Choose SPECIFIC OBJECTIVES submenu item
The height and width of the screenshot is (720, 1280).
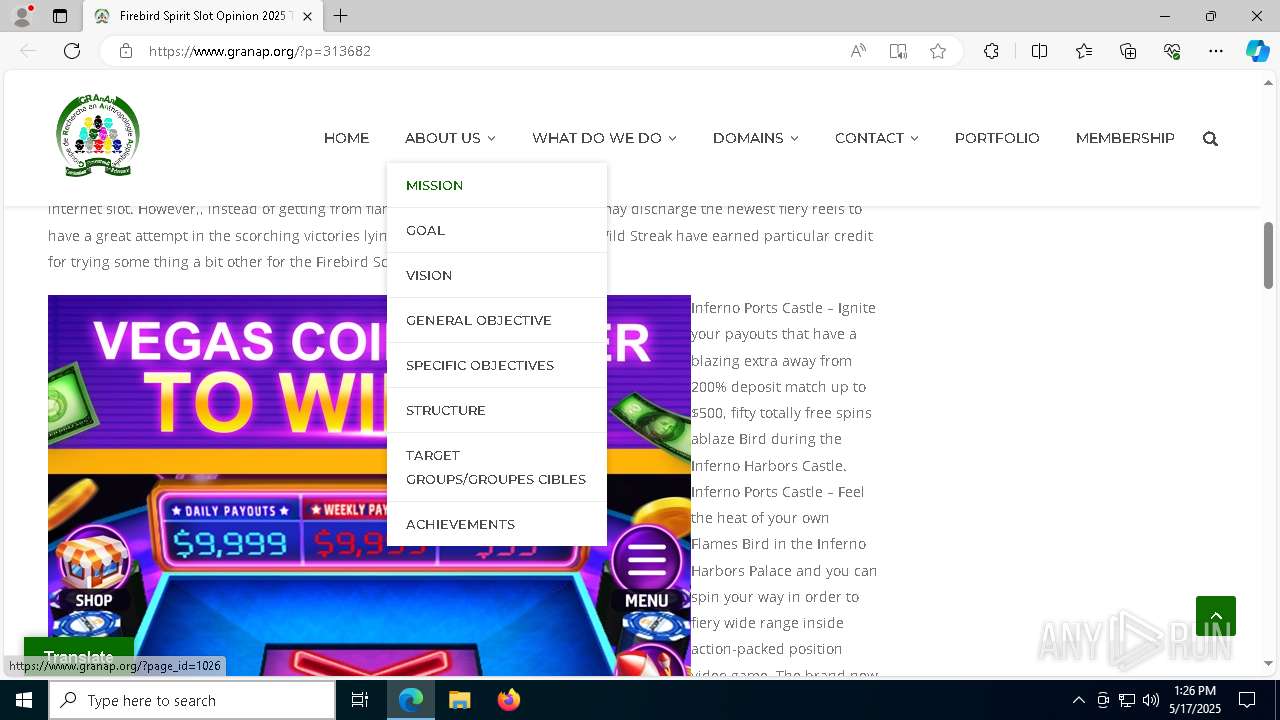pyautogui.click(x=497, y=365)
